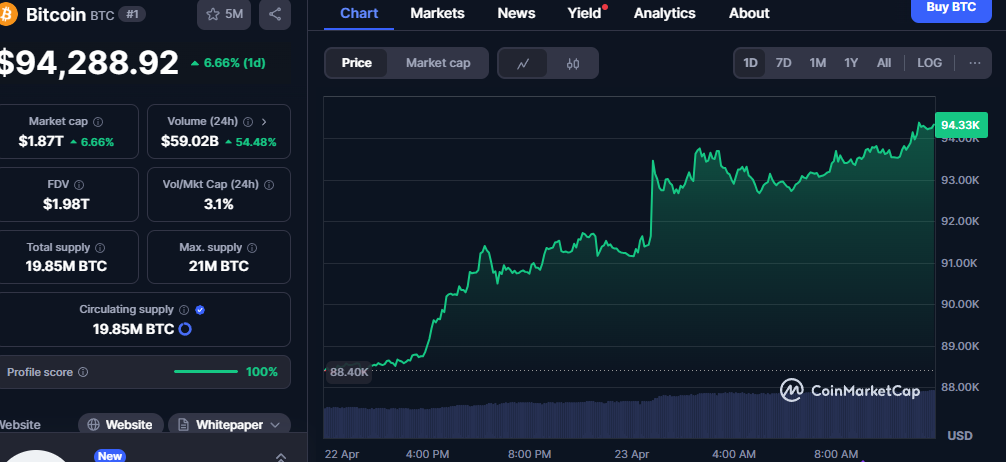The width and height of the screenshot is (1006, 462).
Task: Select the 1Y time range
Action: (851, 63)
